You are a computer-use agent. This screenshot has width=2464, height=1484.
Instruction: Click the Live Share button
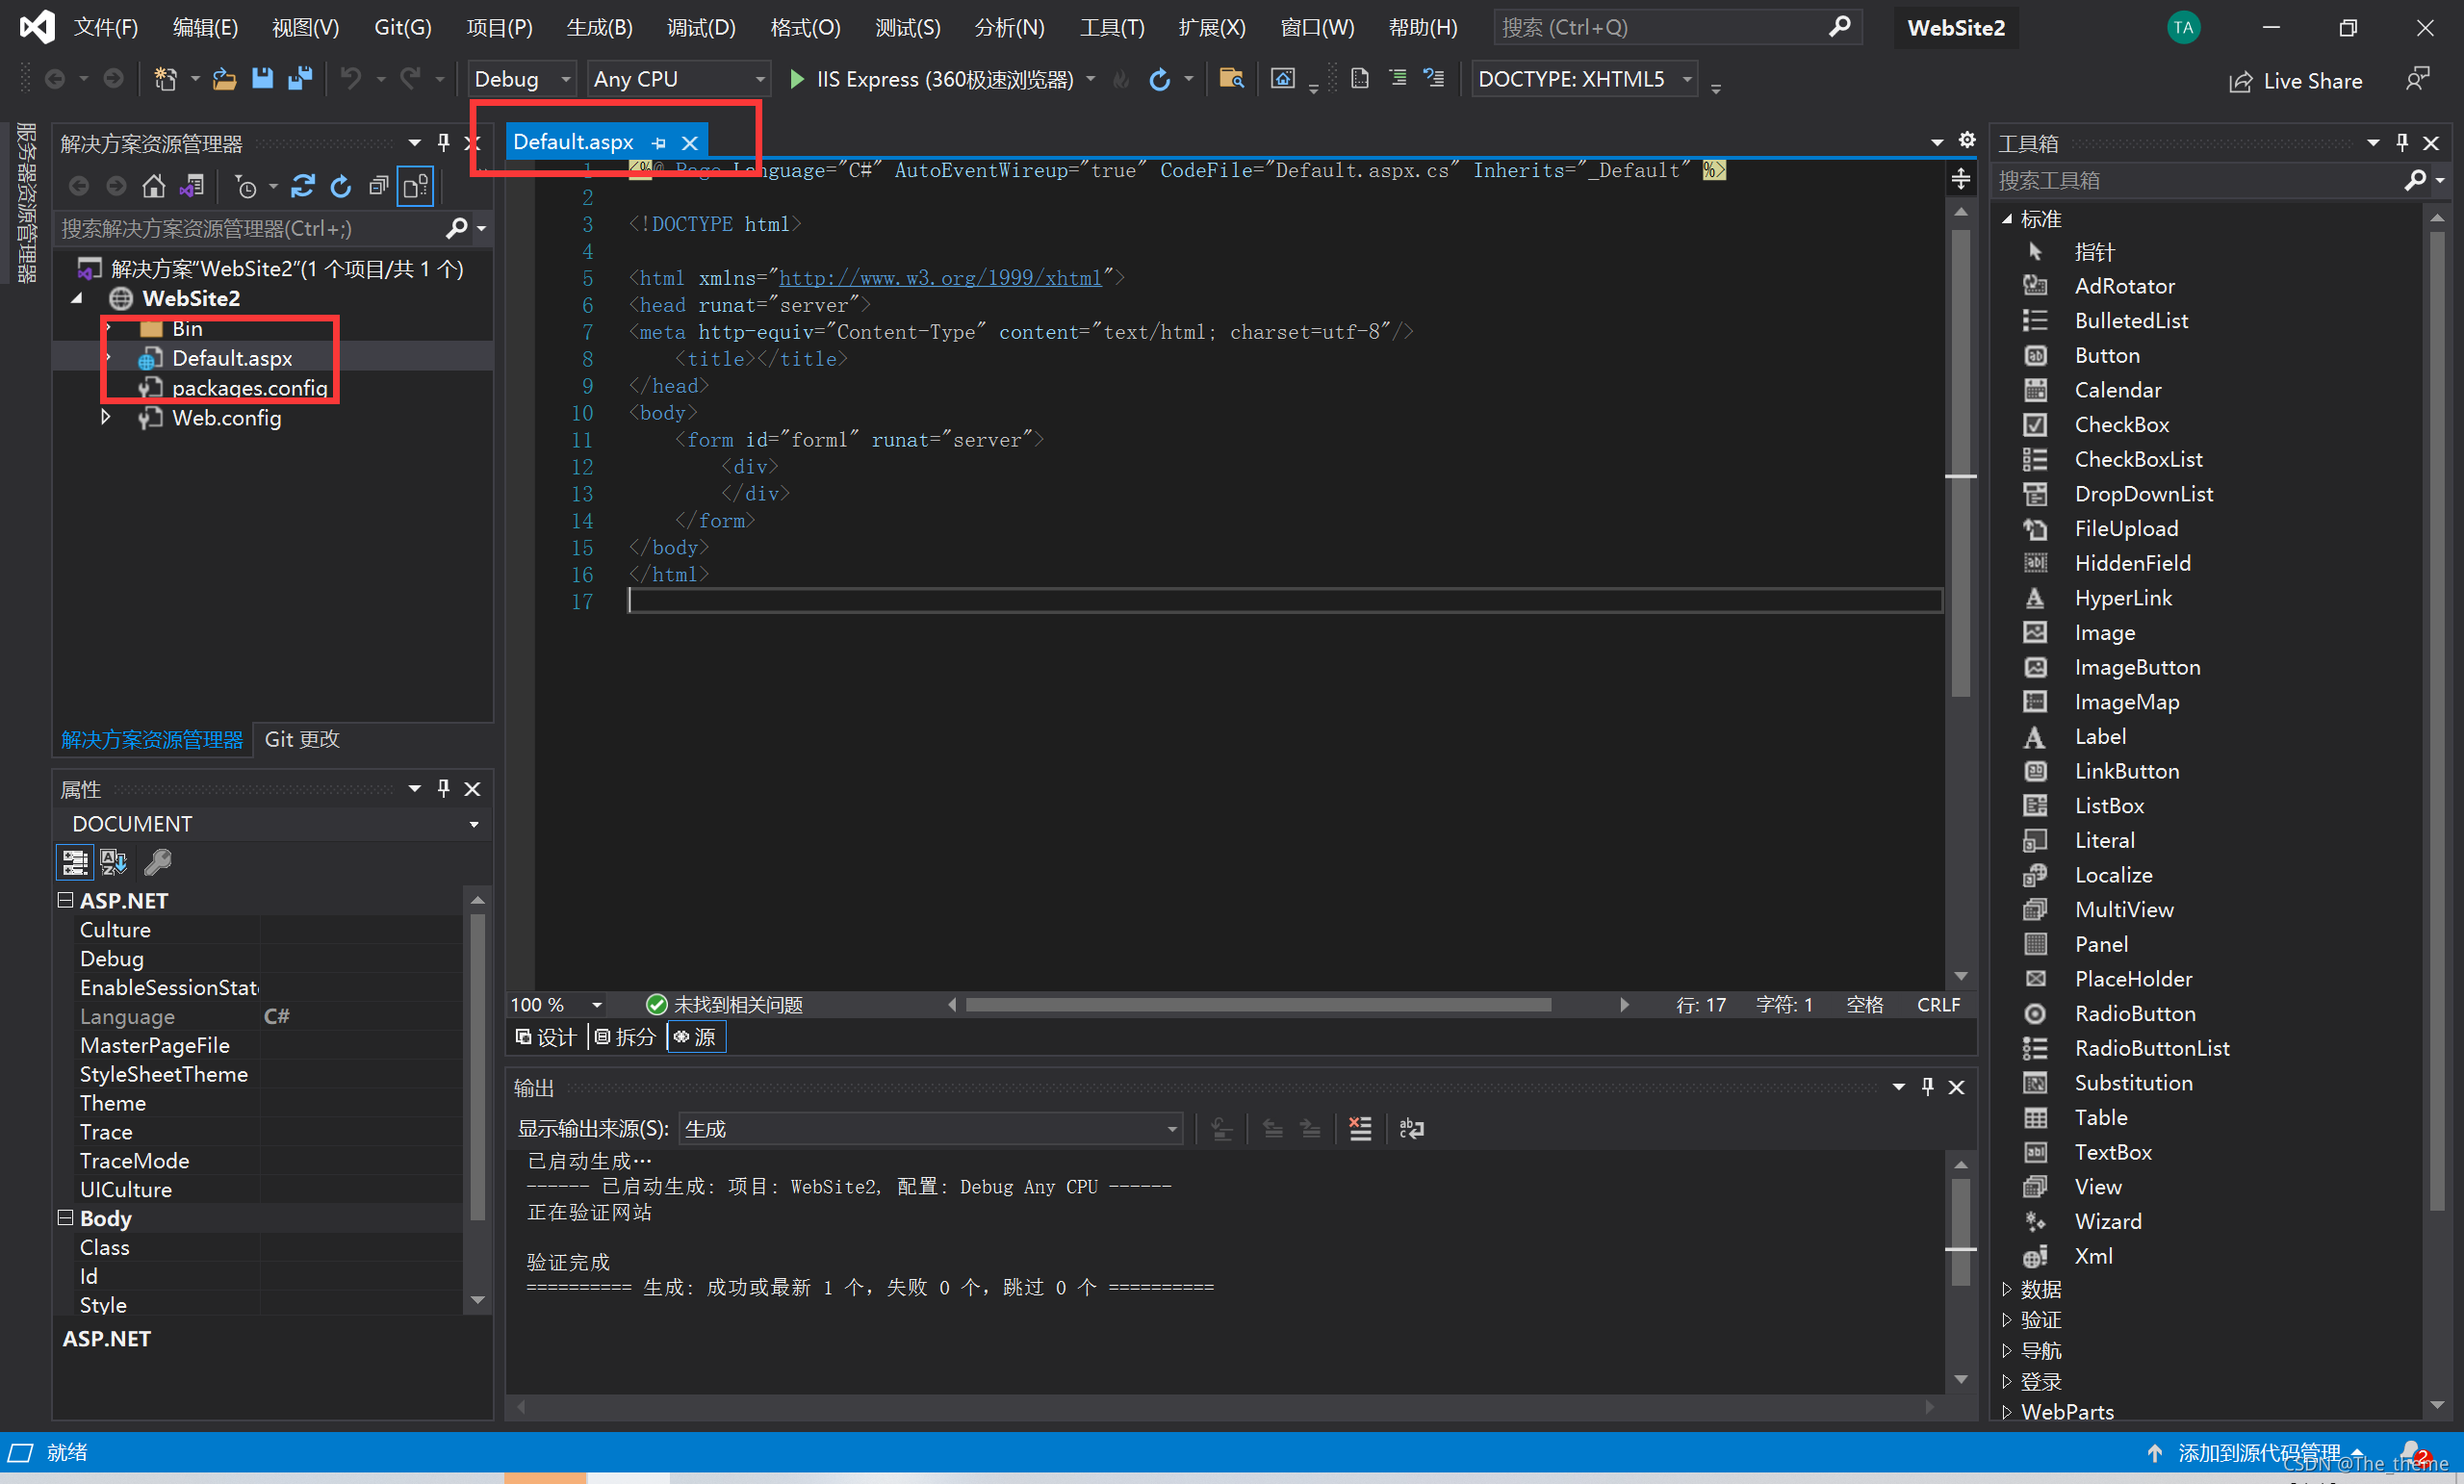pos(2296,81)
